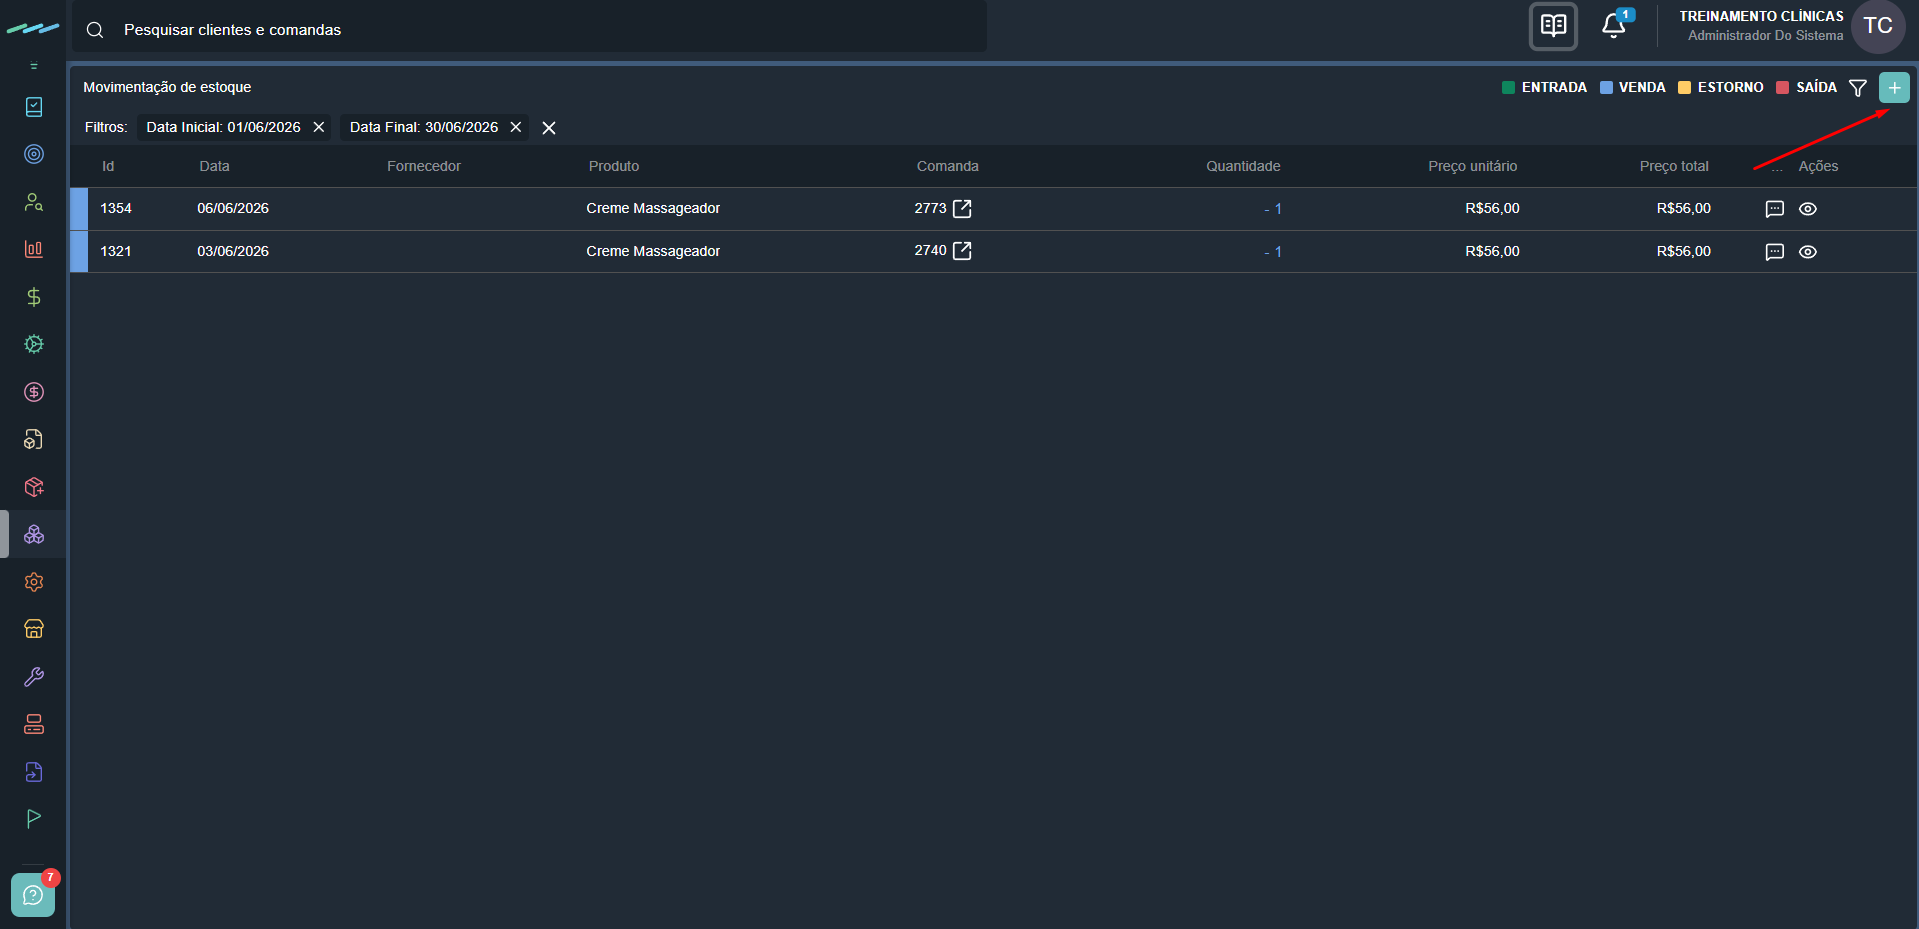The image size is (1919, 929).
Task: Click the date 03/06/2026 cell
Action: (233, 251)
